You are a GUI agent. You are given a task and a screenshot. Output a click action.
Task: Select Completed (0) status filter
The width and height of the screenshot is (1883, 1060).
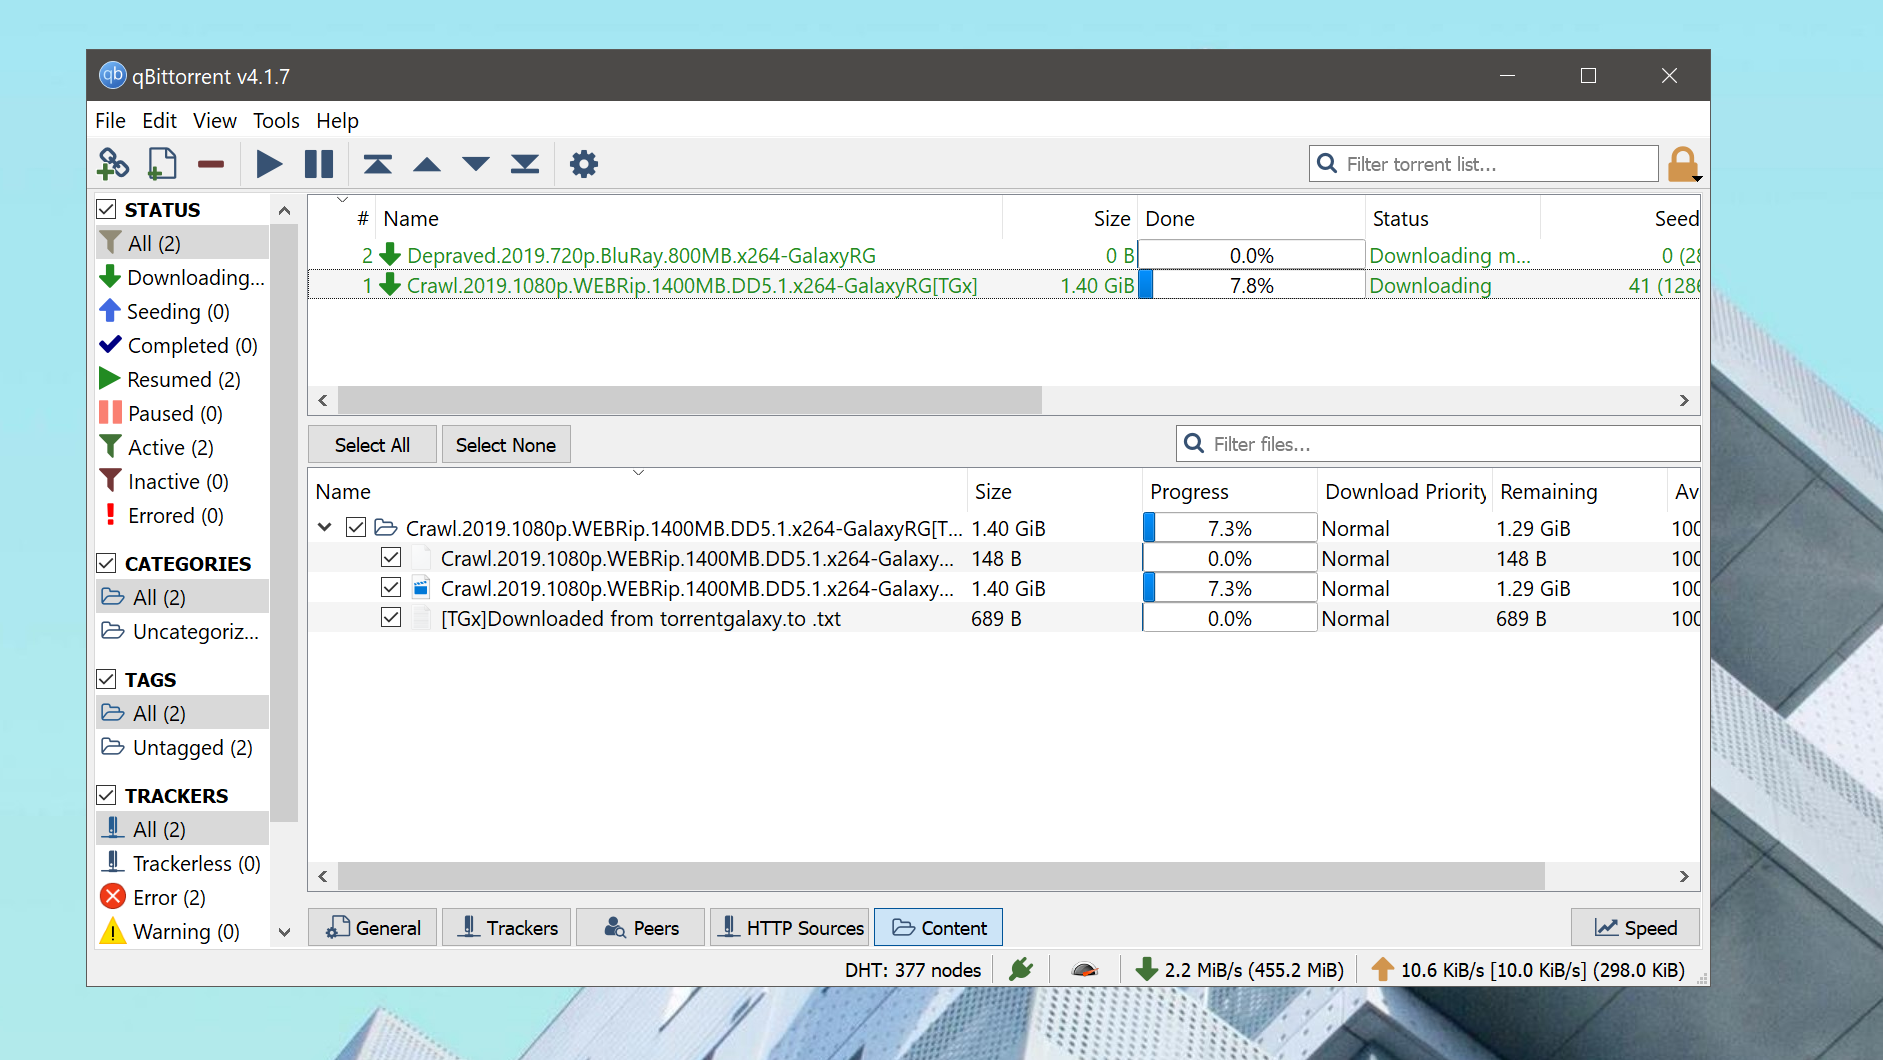(x=182, y=345)
